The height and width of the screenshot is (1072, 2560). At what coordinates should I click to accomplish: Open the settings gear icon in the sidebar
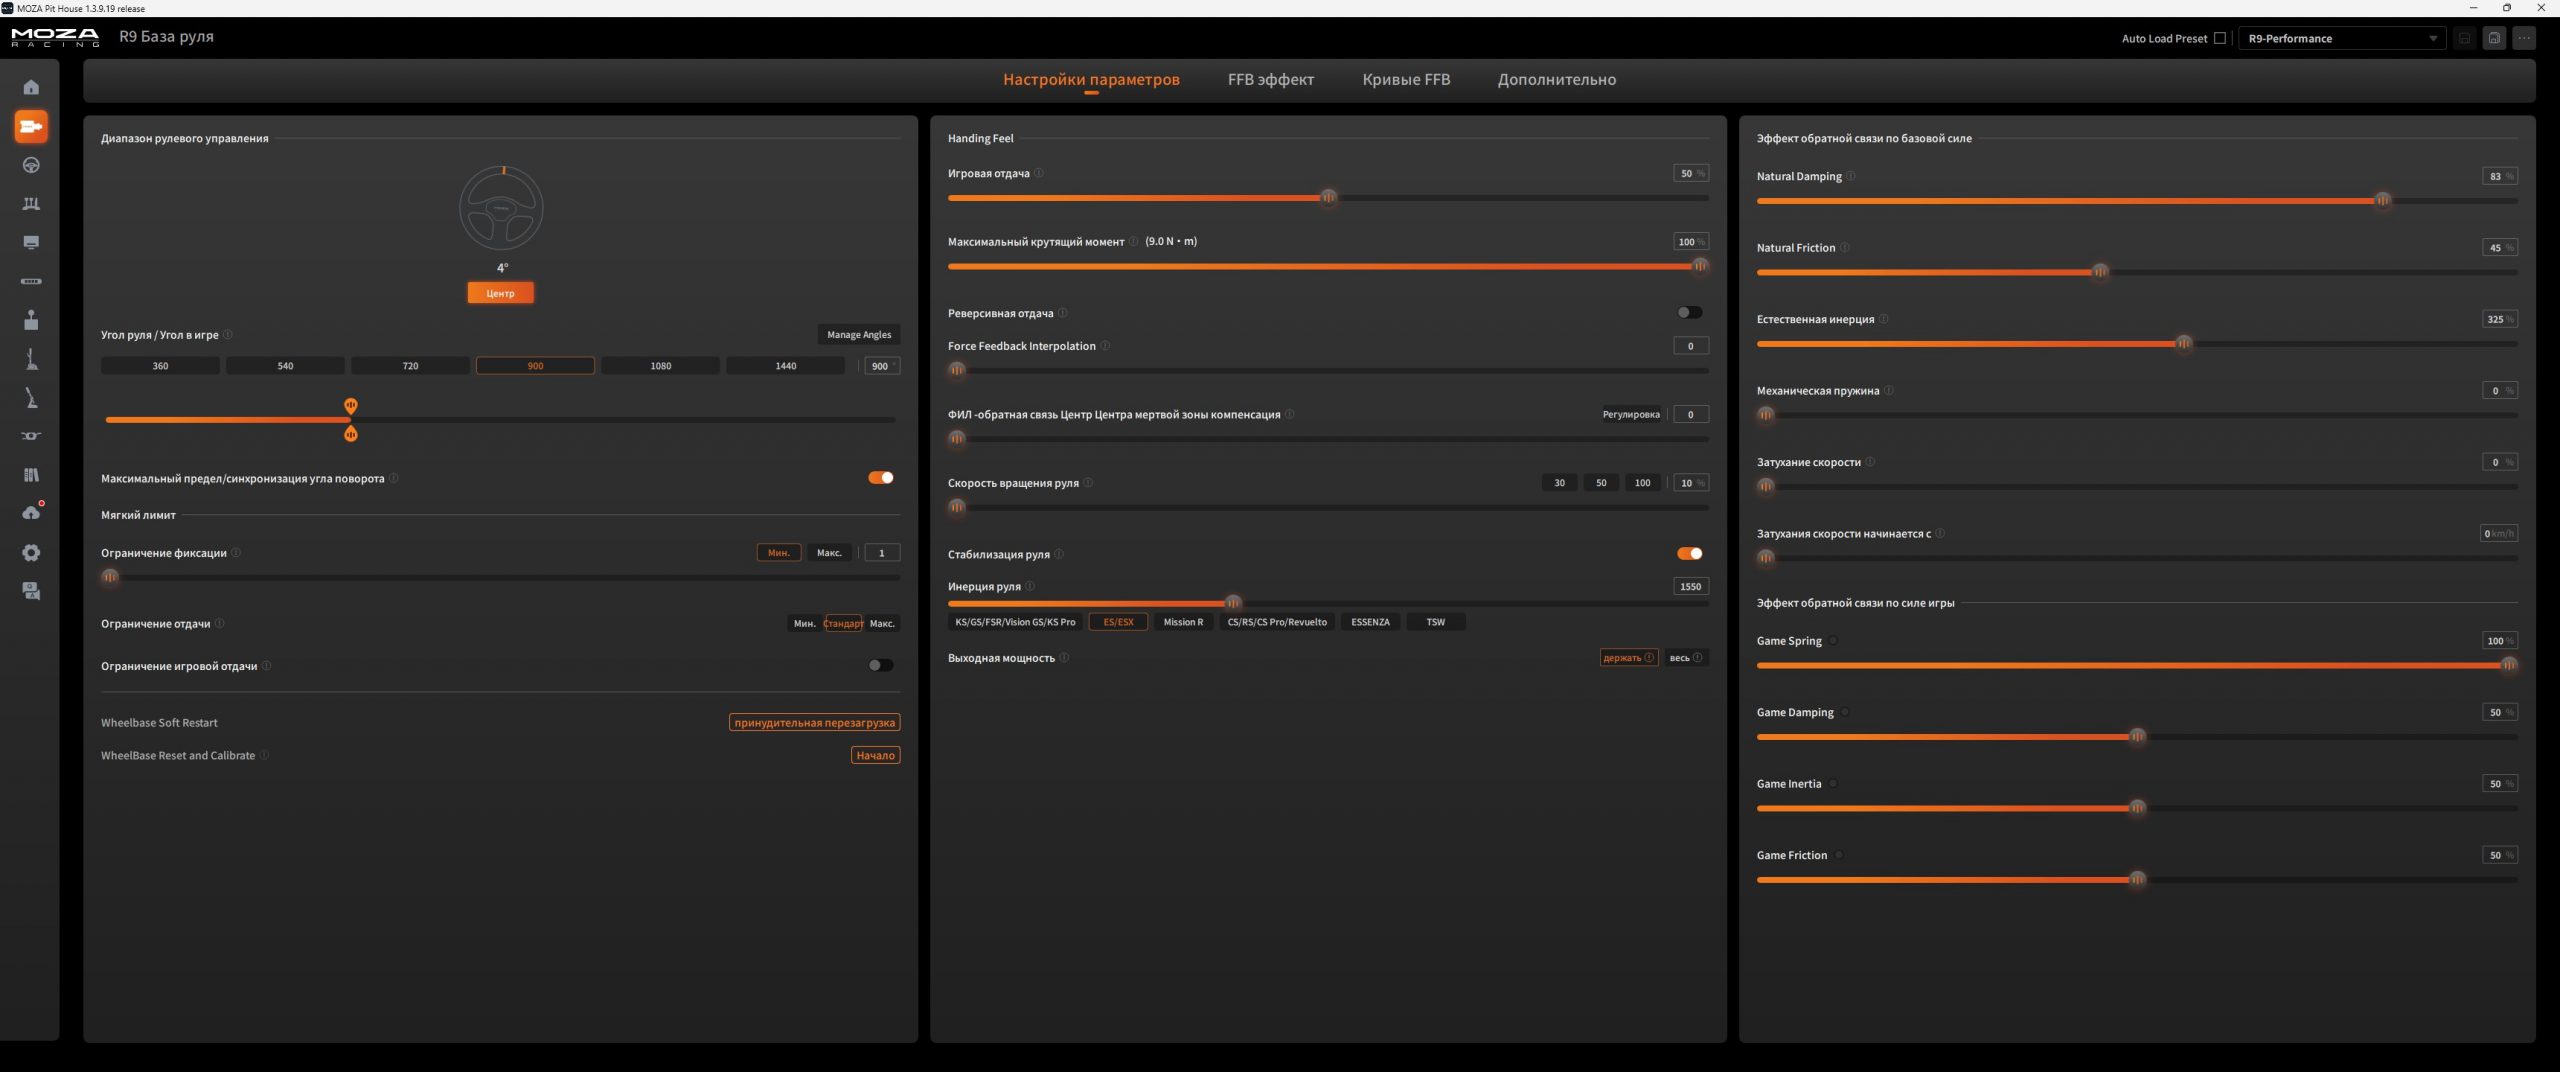coord(31,553)
